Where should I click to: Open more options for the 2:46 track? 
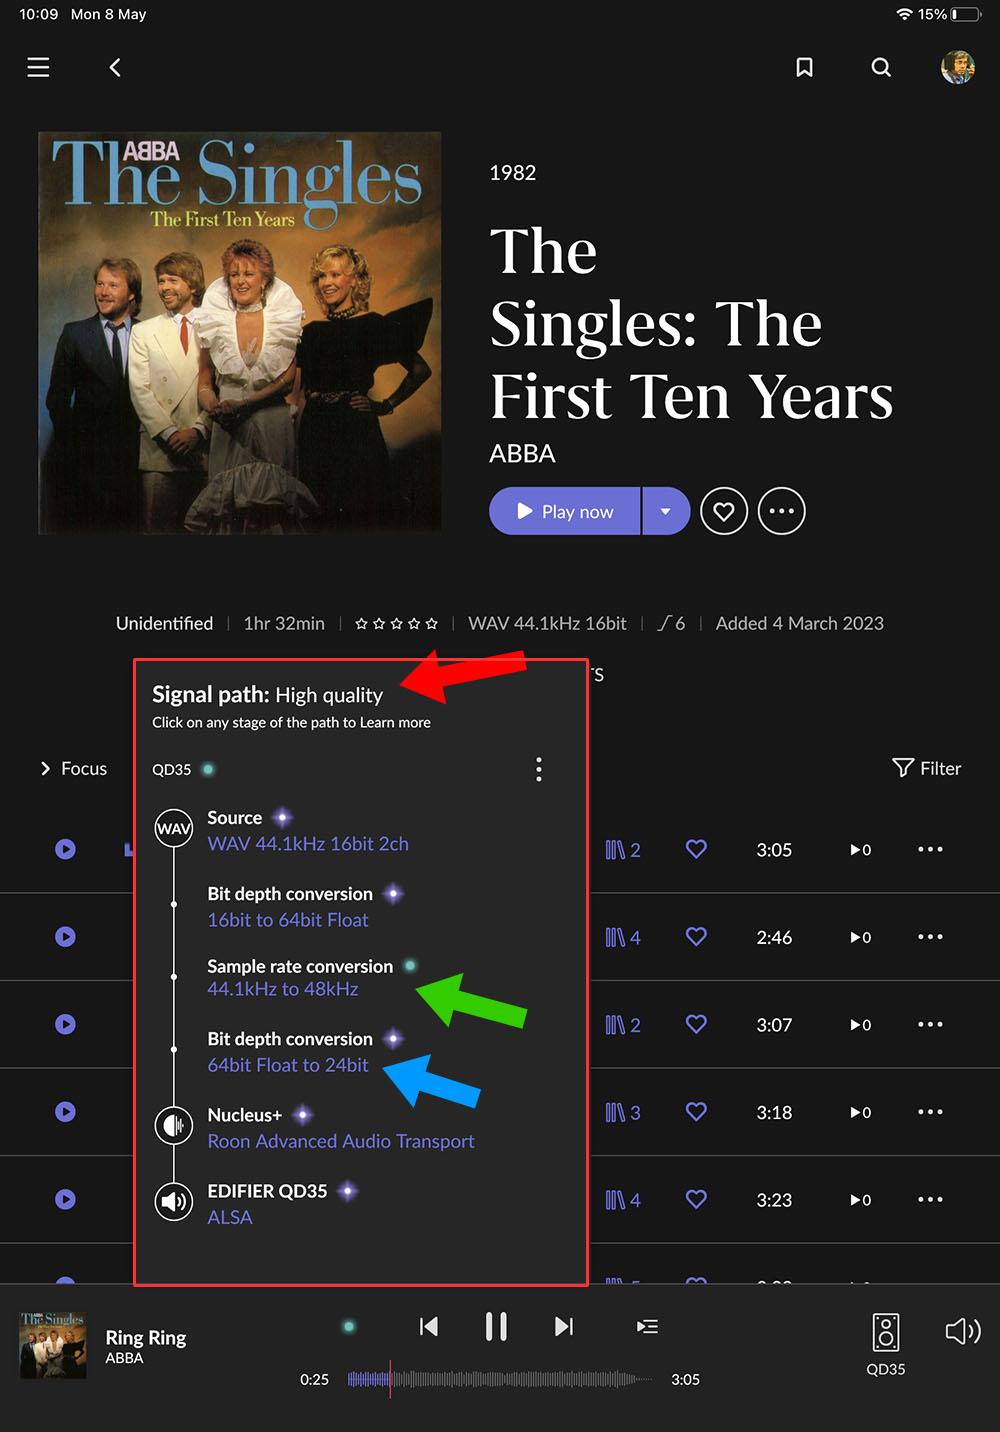pyautogui.click(x=930, y=937)
